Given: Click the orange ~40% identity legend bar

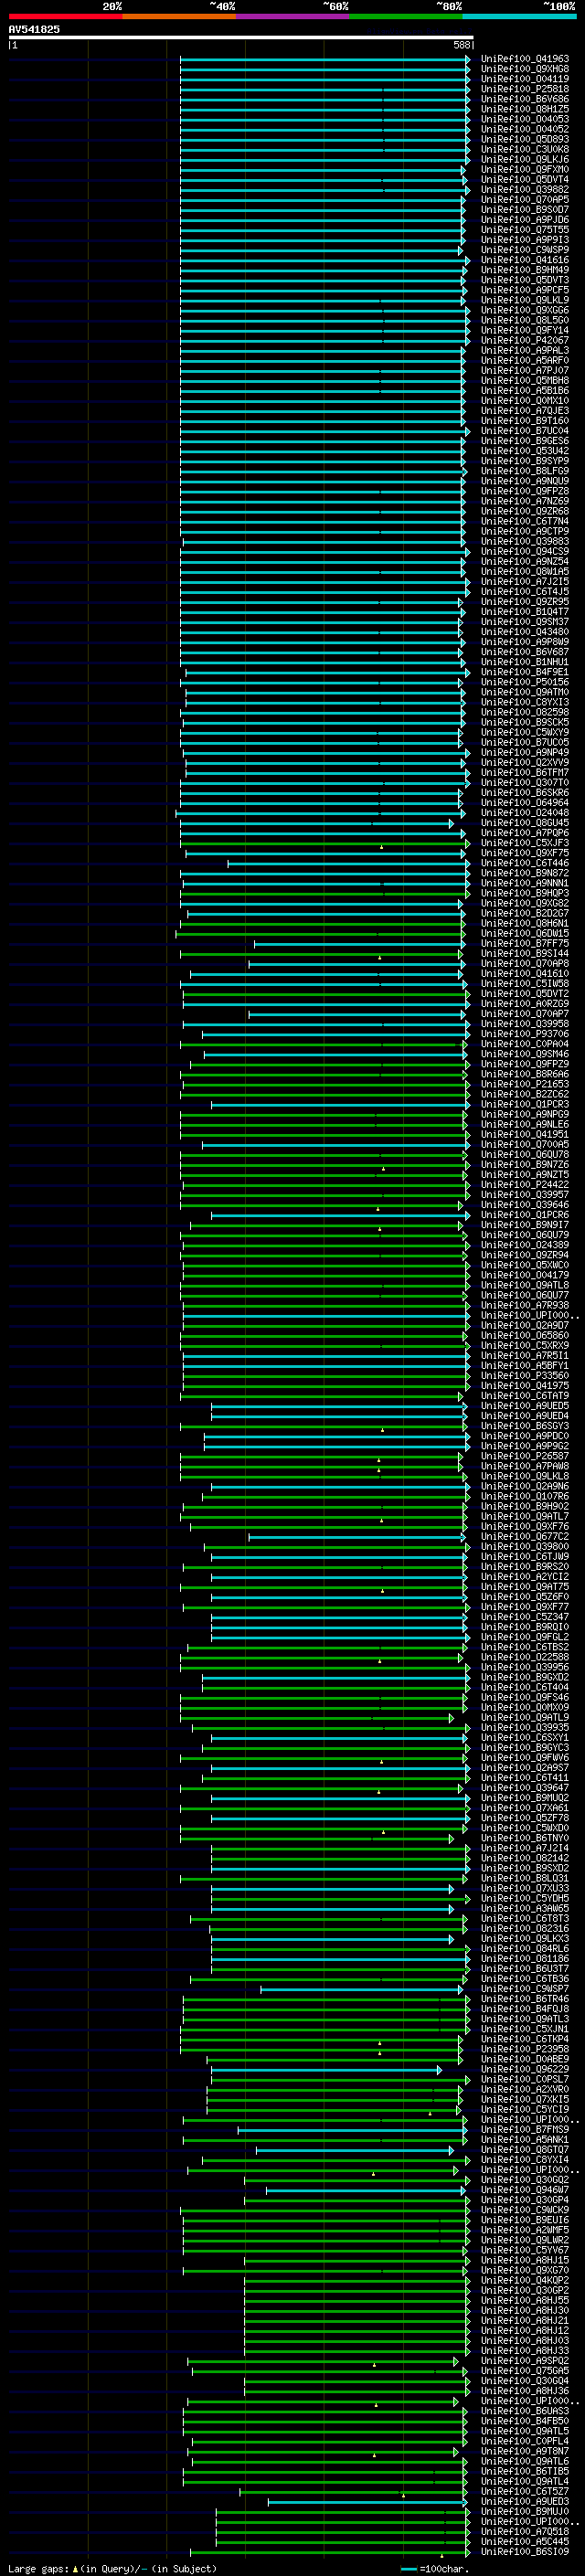Looking at the screenshot, I should tap(179, 16).
